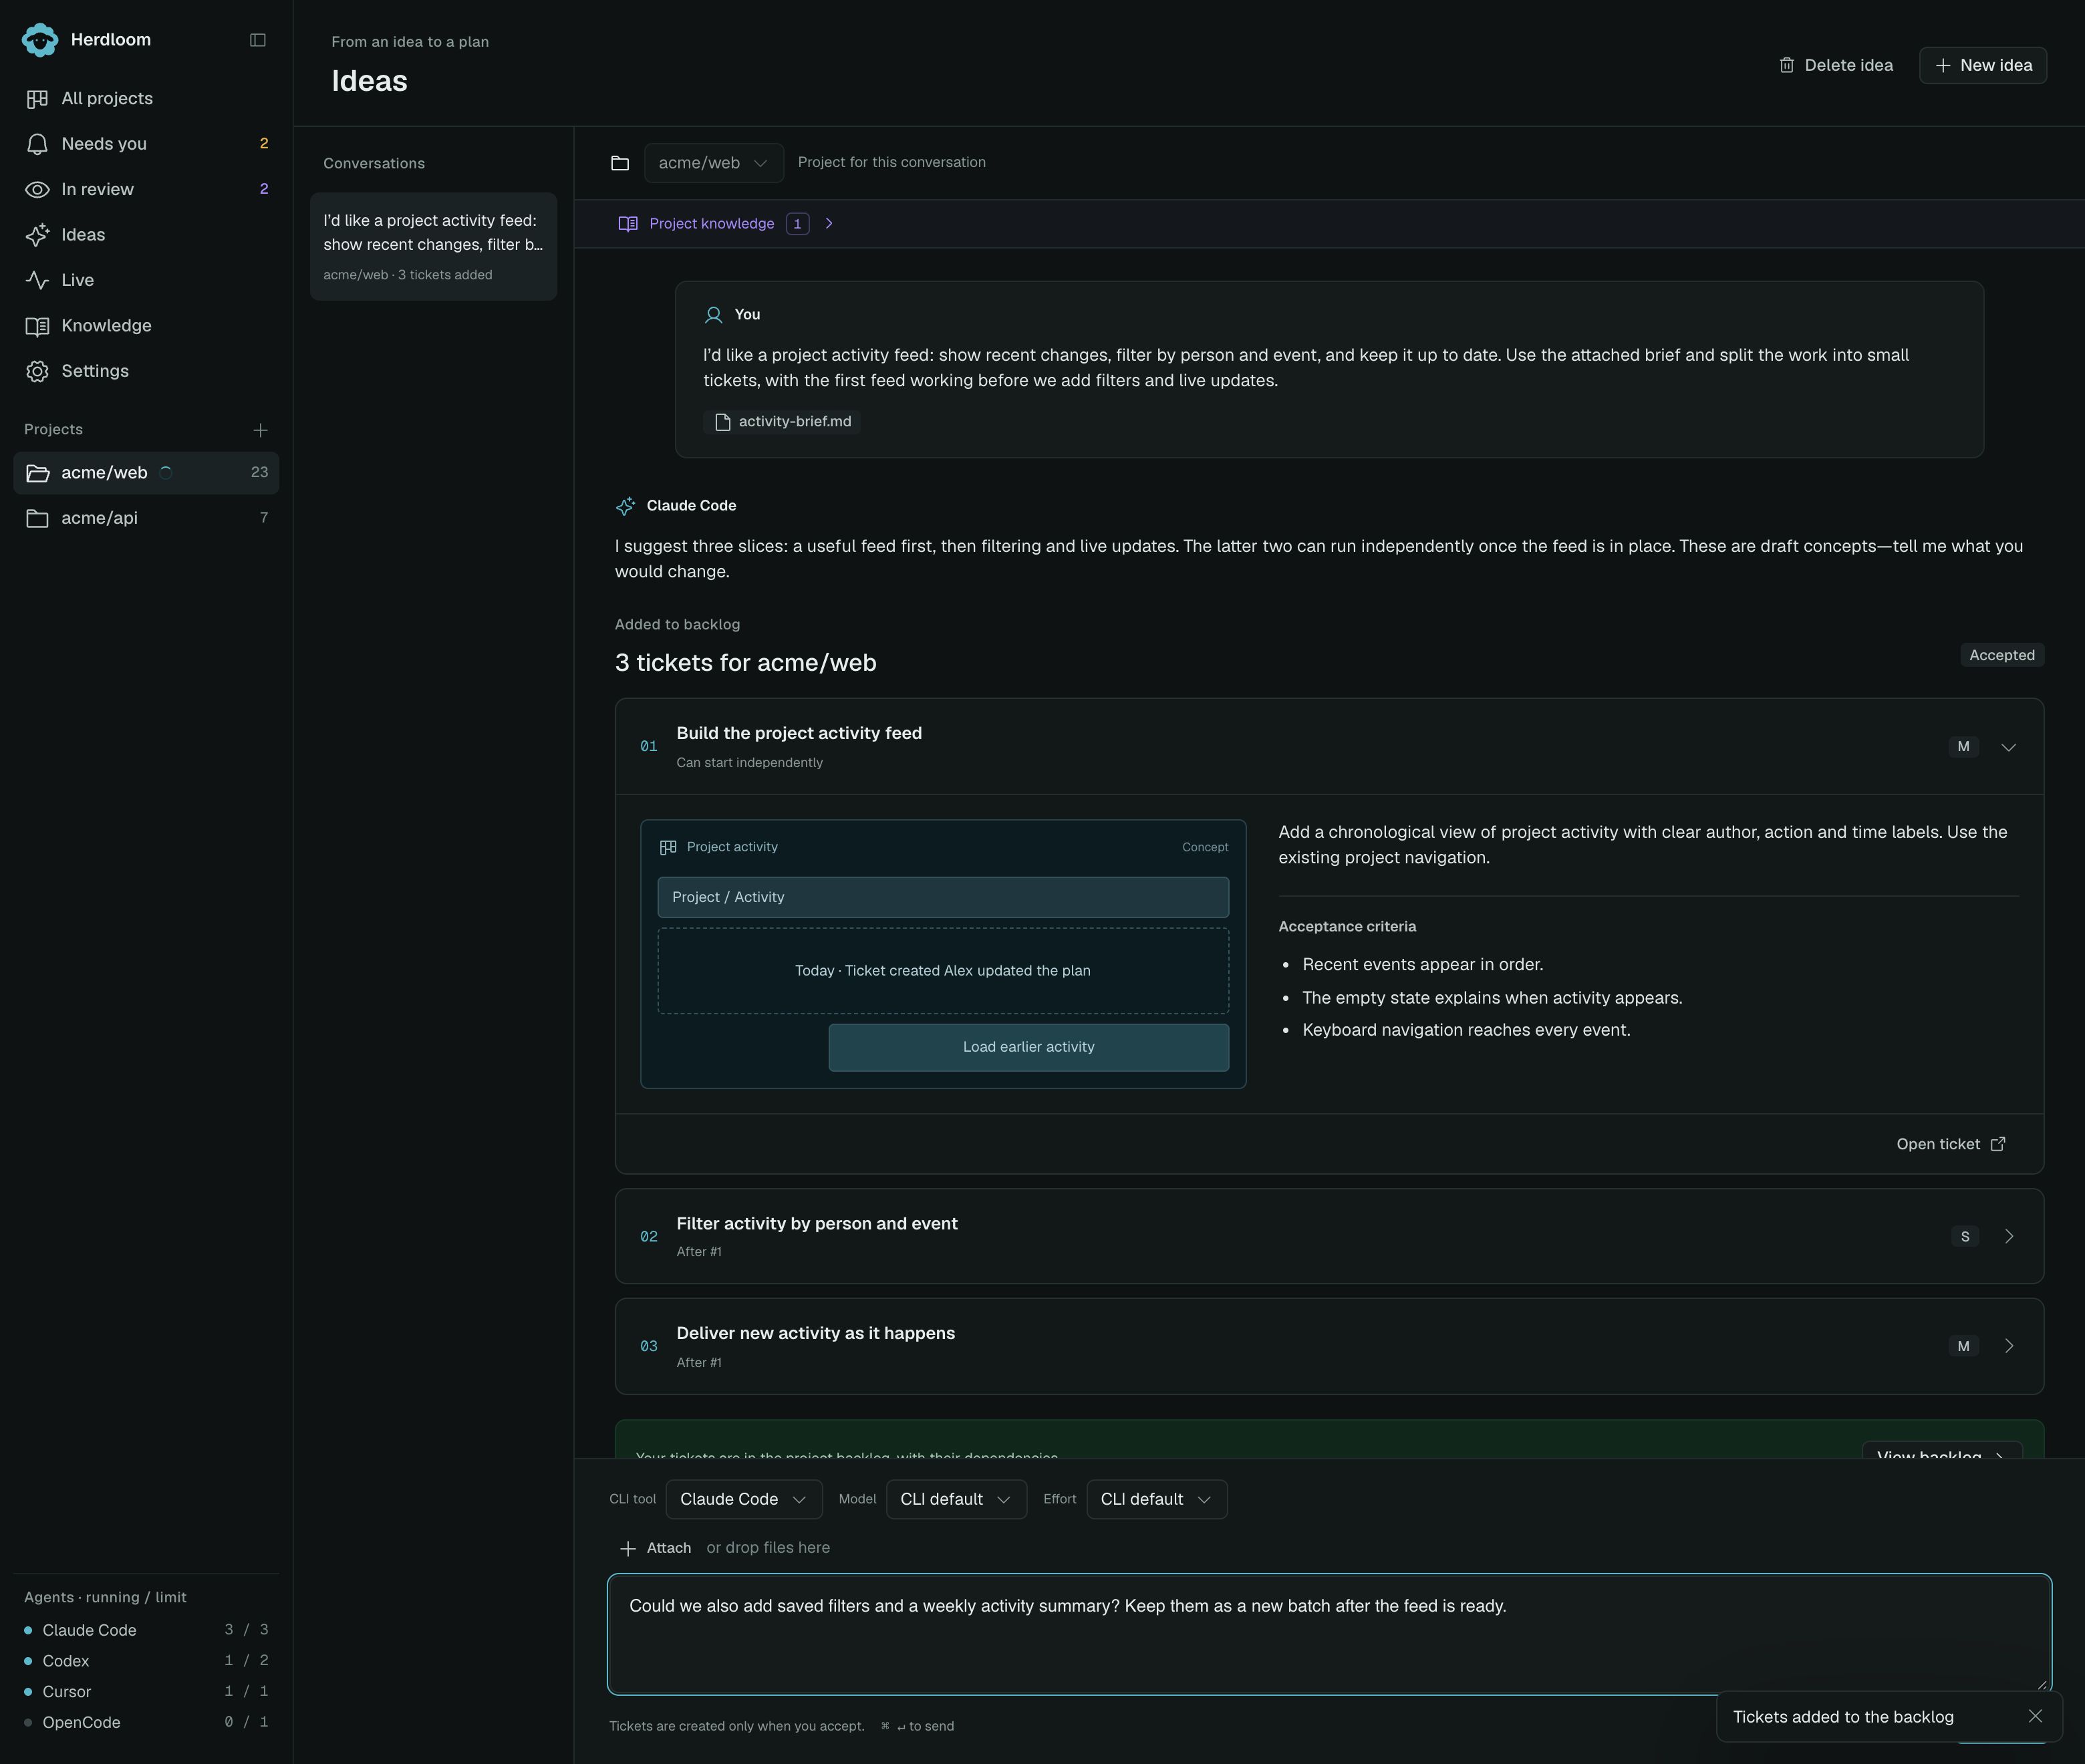
Task: Open the Effort CLI default dropdown
Action: pyautogui.click(x=1156, y=1499)
